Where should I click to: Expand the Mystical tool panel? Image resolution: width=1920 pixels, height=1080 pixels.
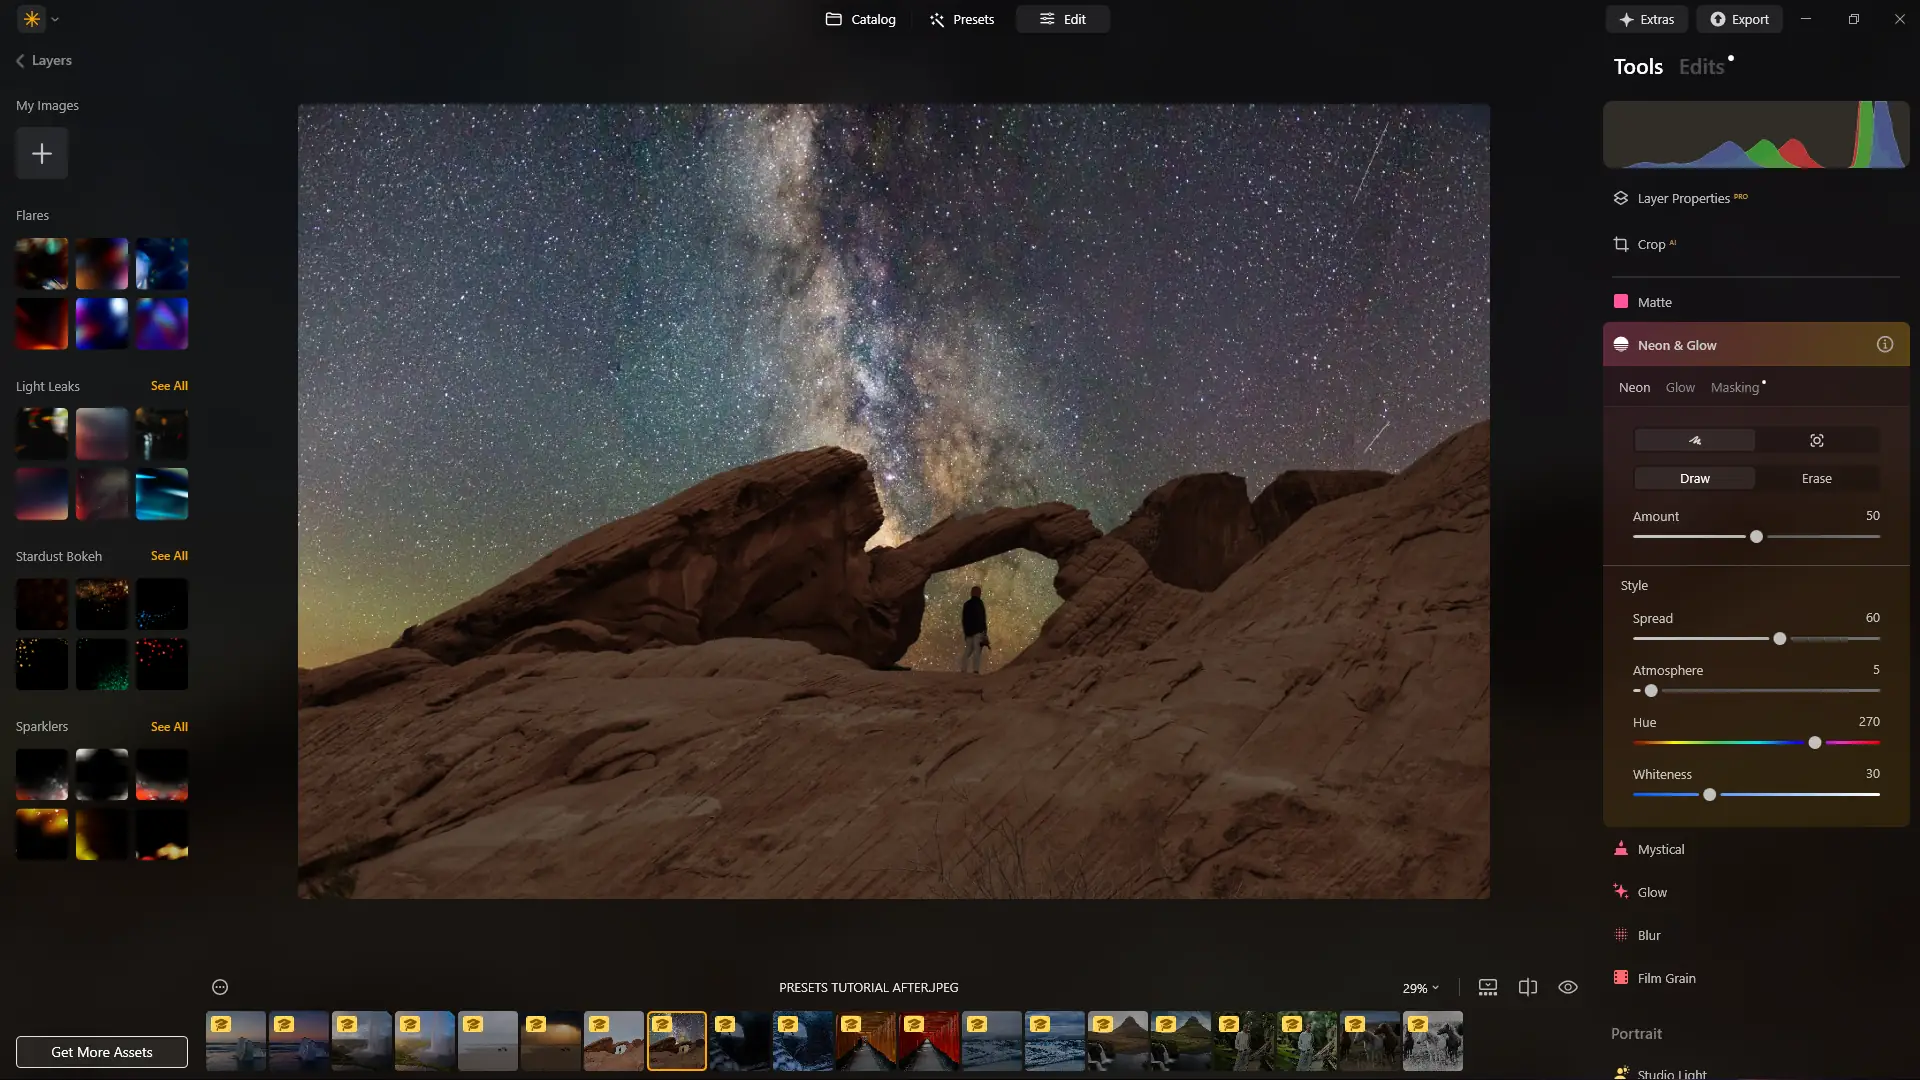click(1660, 849)
